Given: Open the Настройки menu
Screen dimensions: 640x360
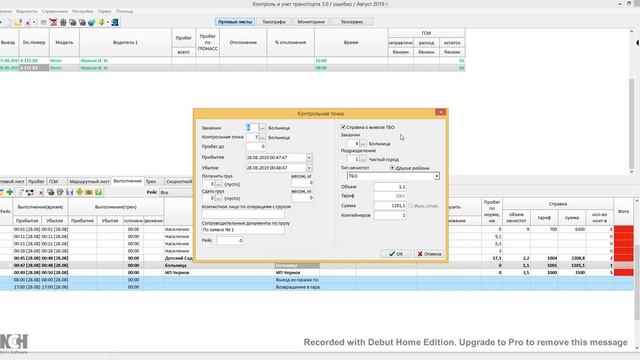Looking at the screenshot, I should tap(82, 11).
